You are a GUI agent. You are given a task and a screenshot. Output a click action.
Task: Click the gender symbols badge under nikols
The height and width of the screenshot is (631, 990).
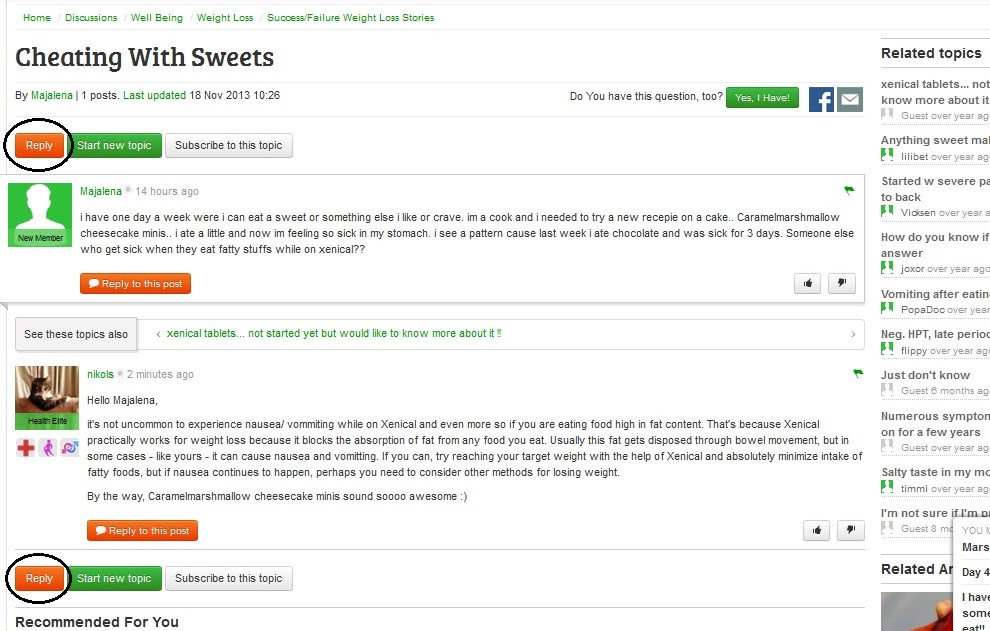pos(70,448)
